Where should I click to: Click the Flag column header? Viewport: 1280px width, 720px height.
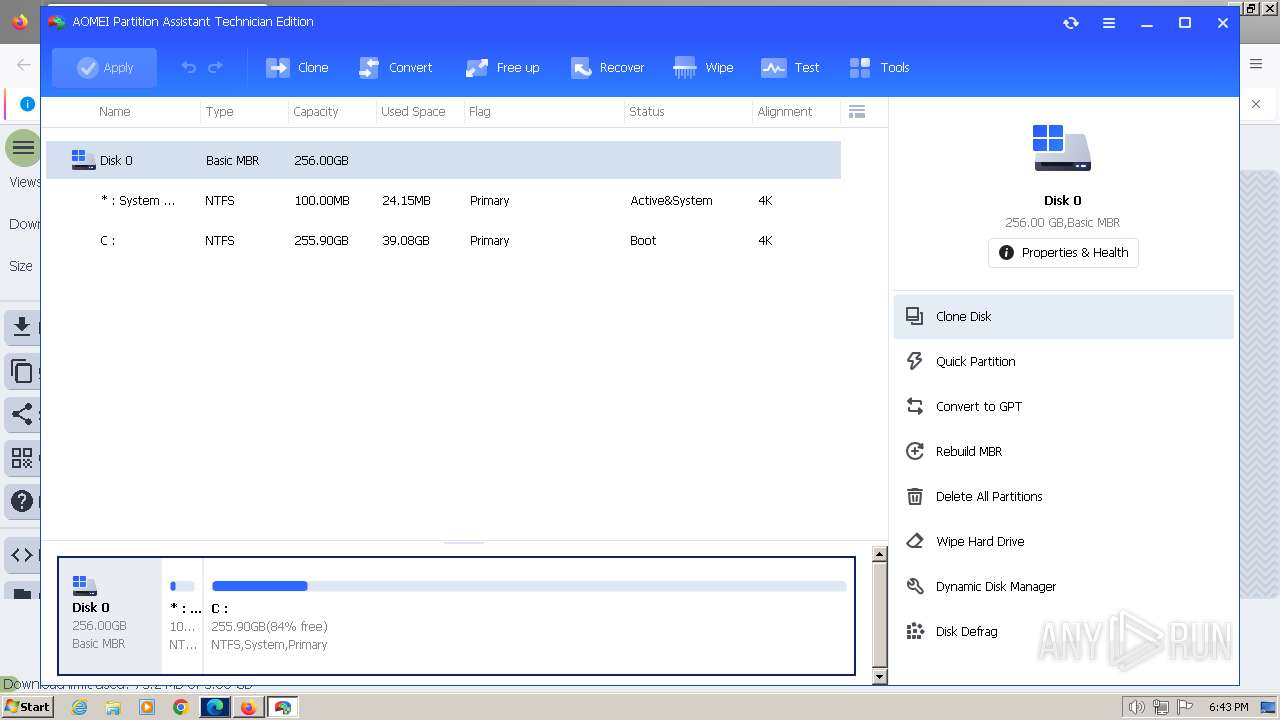(x=480, y=111)
